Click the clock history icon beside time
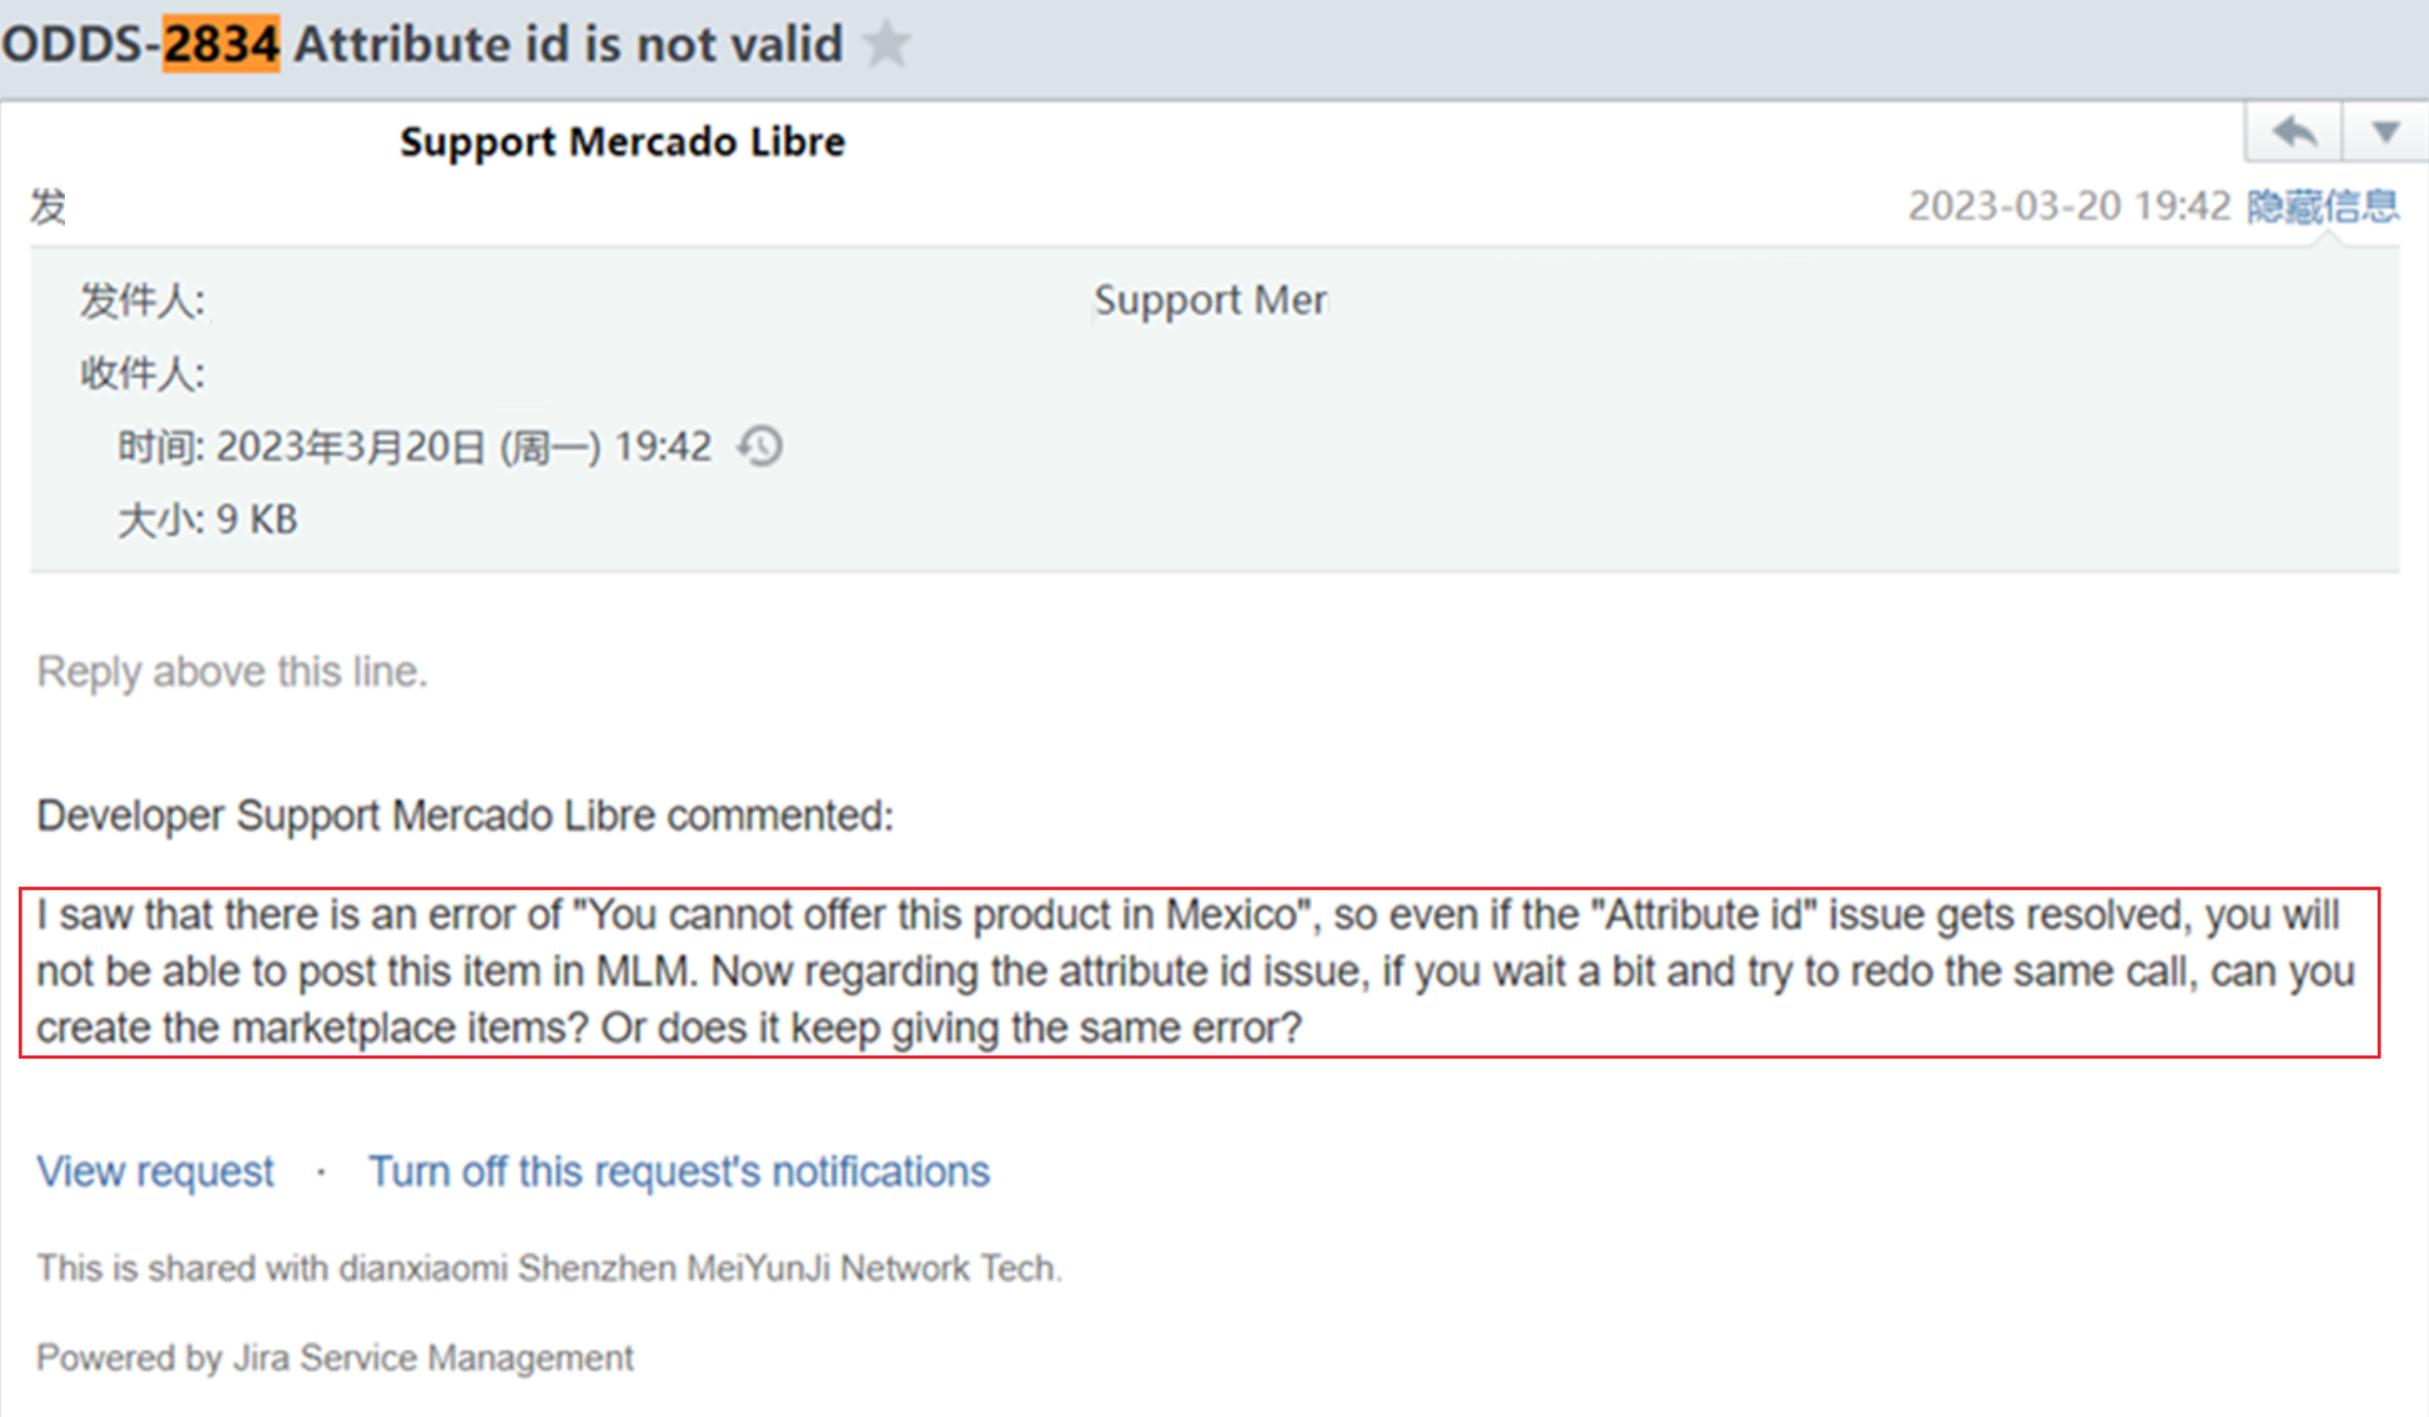The image size is (2429, 1417). [760, 446]
